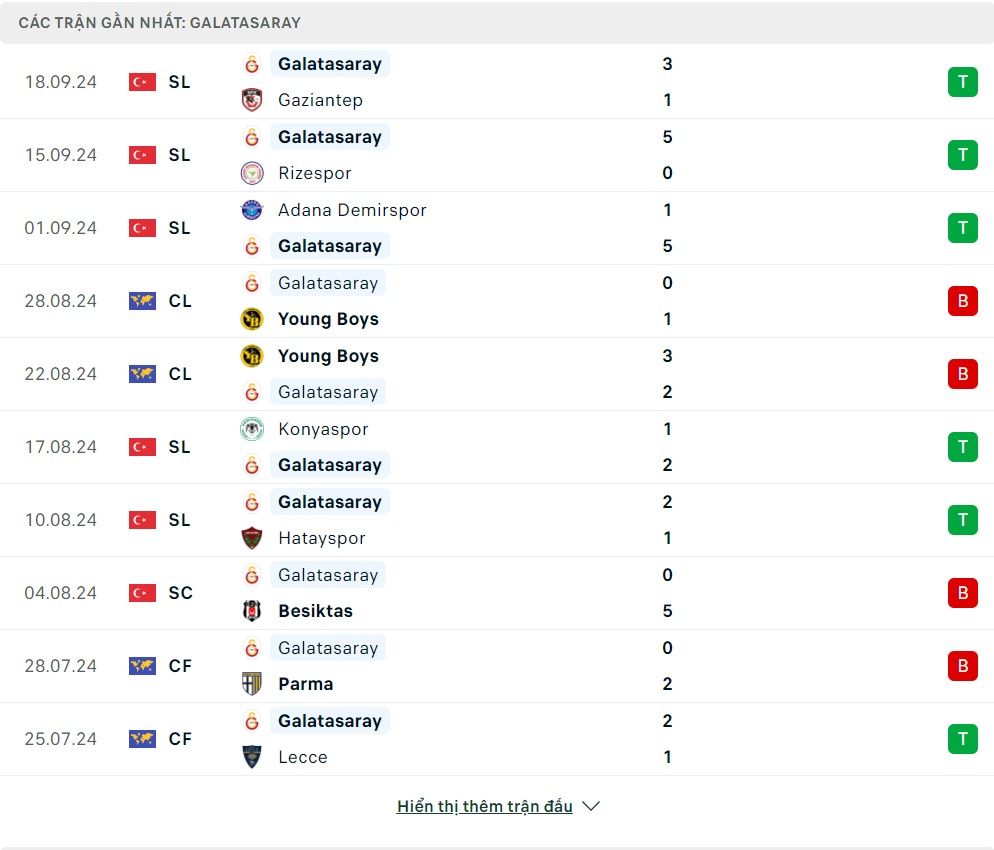Click the Parma club crest
Image resolution: width=994 pixels, height=850 pixels.
click(x=252, y=684)
